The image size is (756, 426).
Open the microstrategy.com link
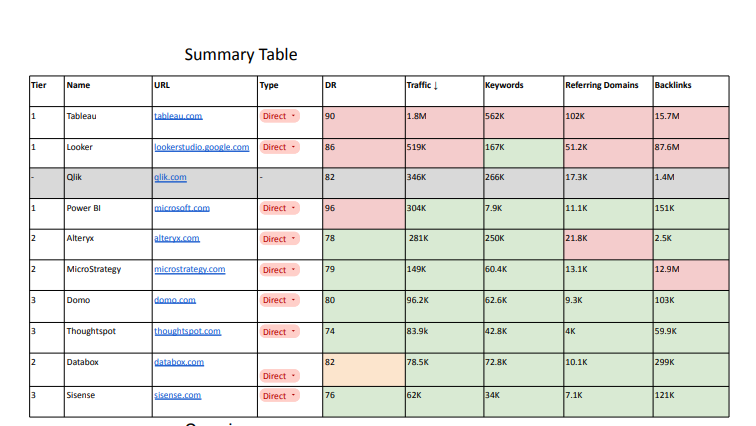189,269
